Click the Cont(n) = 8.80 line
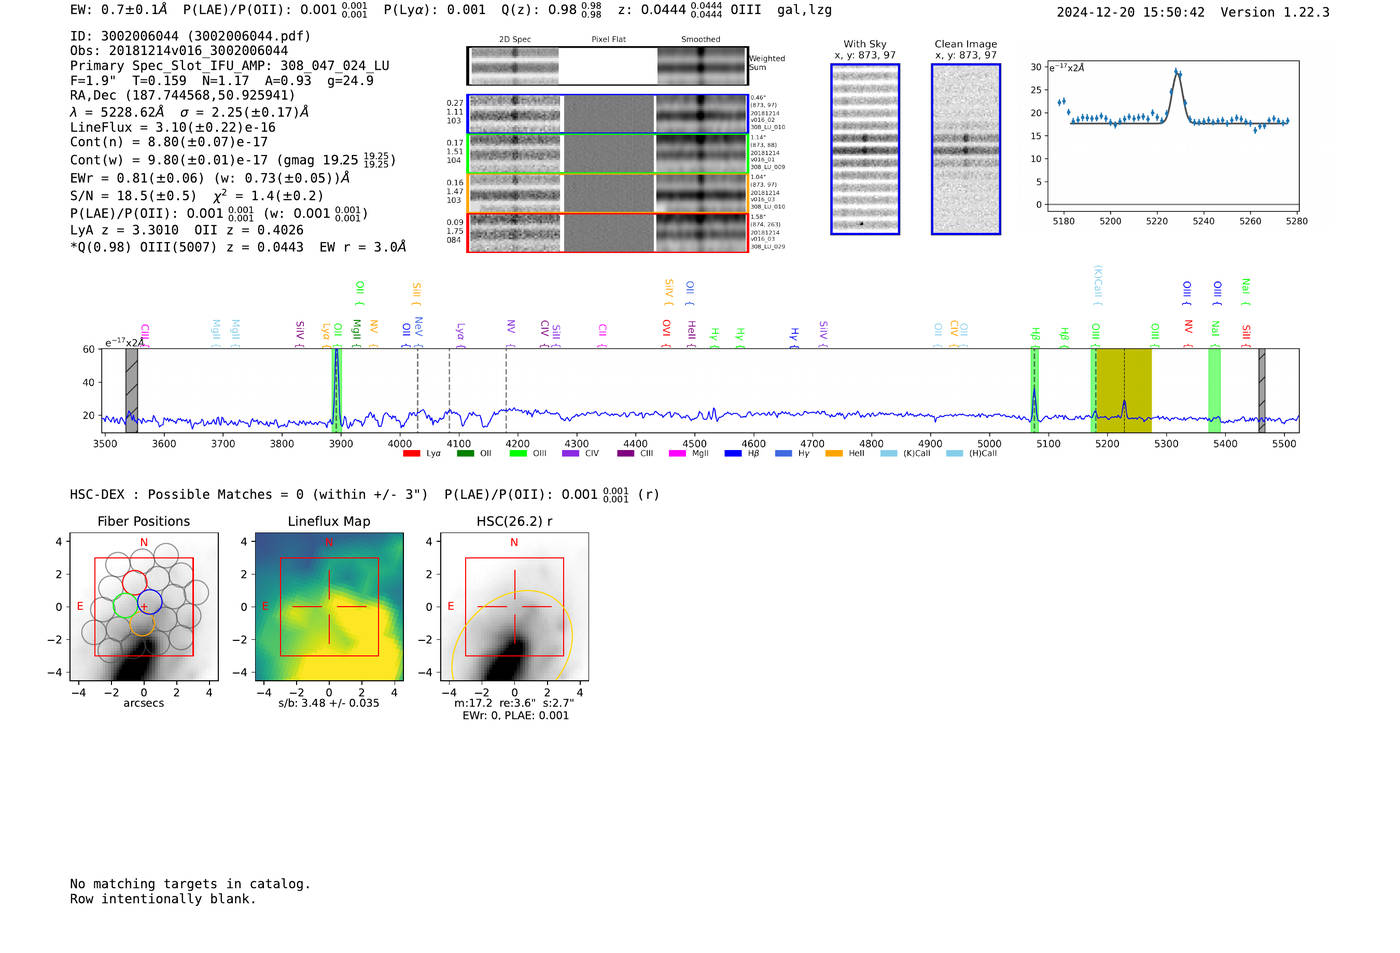The image size is (1400, 953). 169,142
